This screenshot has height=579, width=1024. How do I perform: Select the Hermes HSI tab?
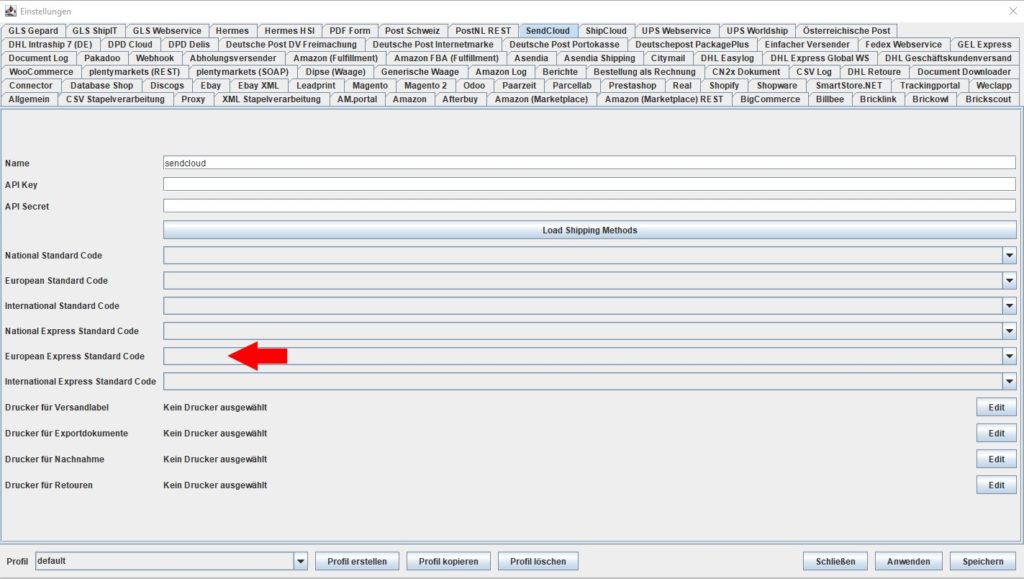[289, 31]
